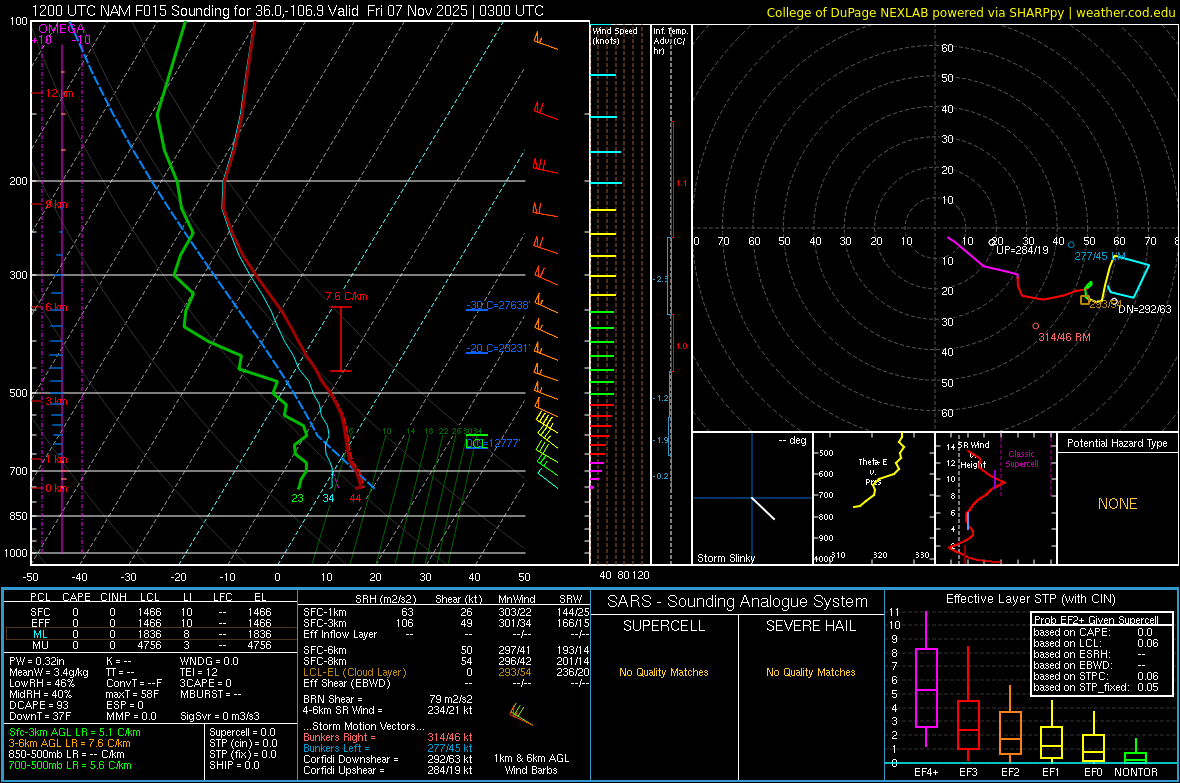Screen dimensions: 1180x783
Task: Click the Storm Slinky caption
Action: pyautogui.click(x=726, y=558)
